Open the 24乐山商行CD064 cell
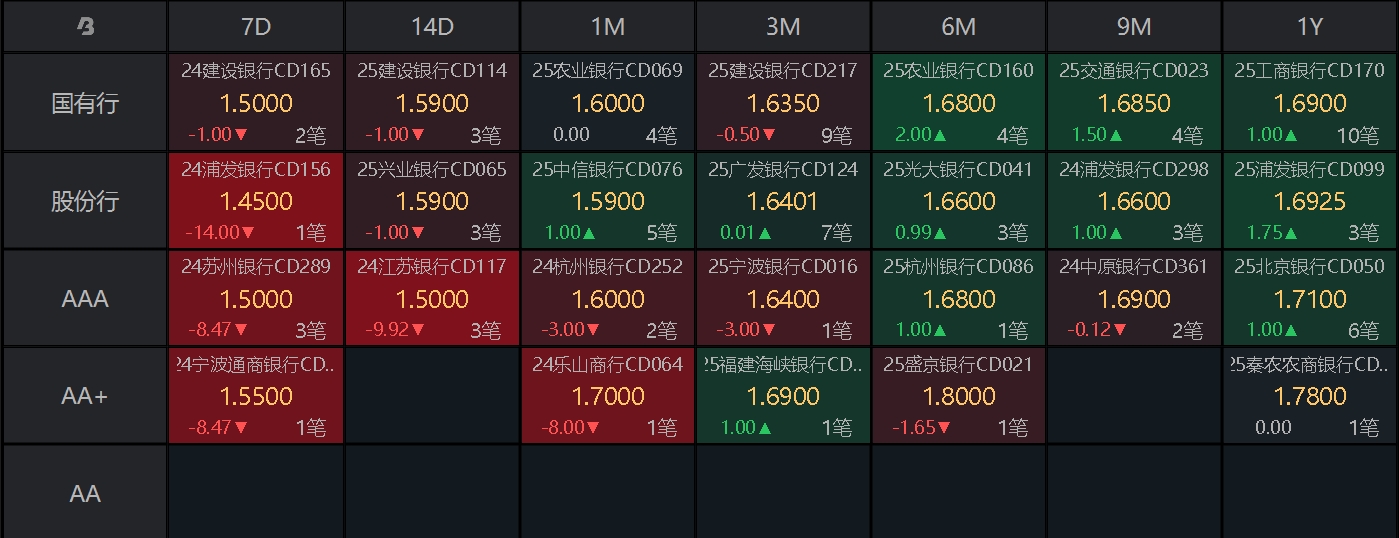The width and height of the screenshot is (1399, 538). pyautogui.click(x=608, y=396)
